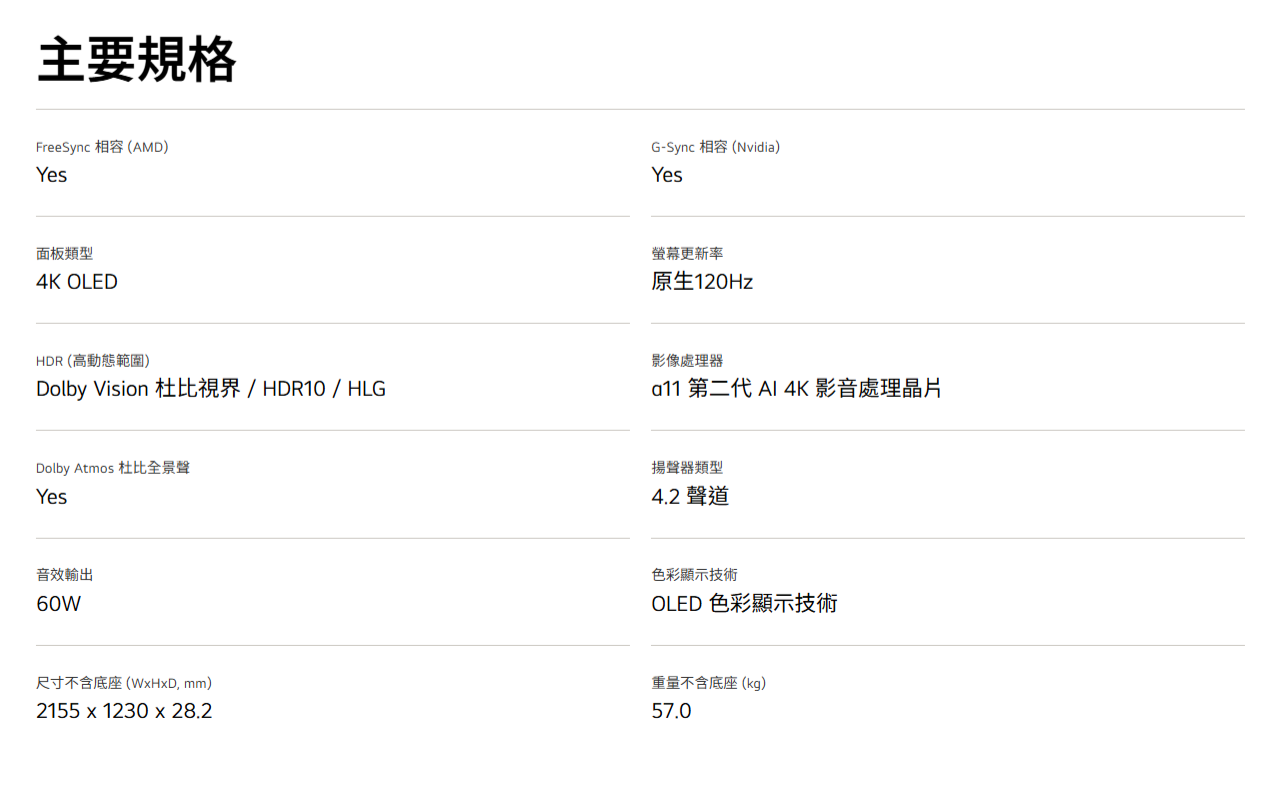The image size is (1279, 793).
Task: Click the 影像處理器 label
Action: pos(687,361)
